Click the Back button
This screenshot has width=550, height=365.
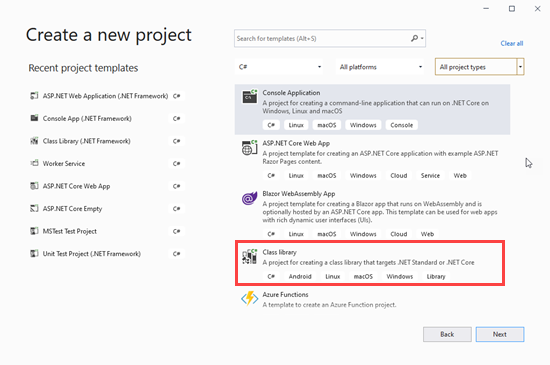(x=447, y=334)
